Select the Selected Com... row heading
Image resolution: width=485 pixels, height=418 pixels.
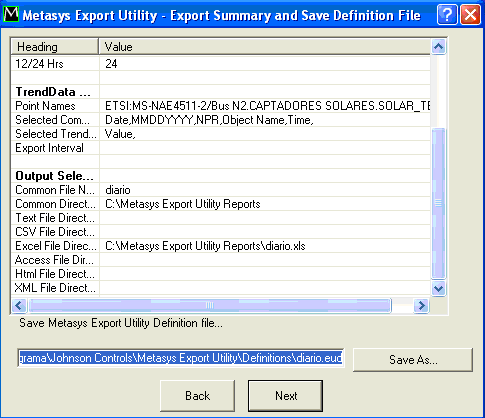[x=52, y=120]
